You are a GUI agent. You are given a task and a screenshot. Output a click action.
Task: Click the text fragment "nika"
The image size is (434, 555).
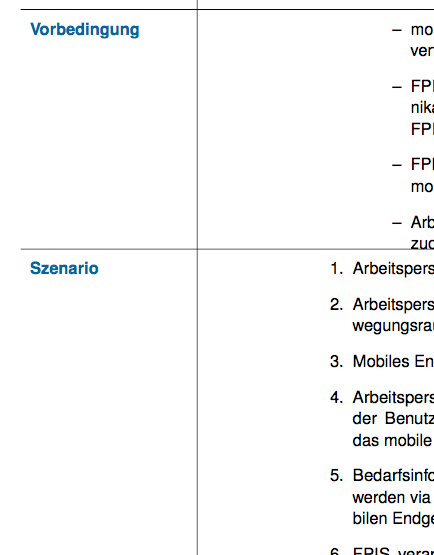coord(422,108)
